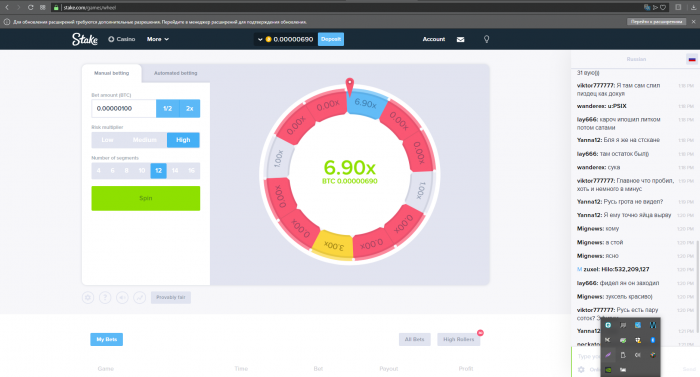Click the Windows Defender shield tray icon
Image resolution: width=700 pixels, height=377 pixels.
pos(638,340)
